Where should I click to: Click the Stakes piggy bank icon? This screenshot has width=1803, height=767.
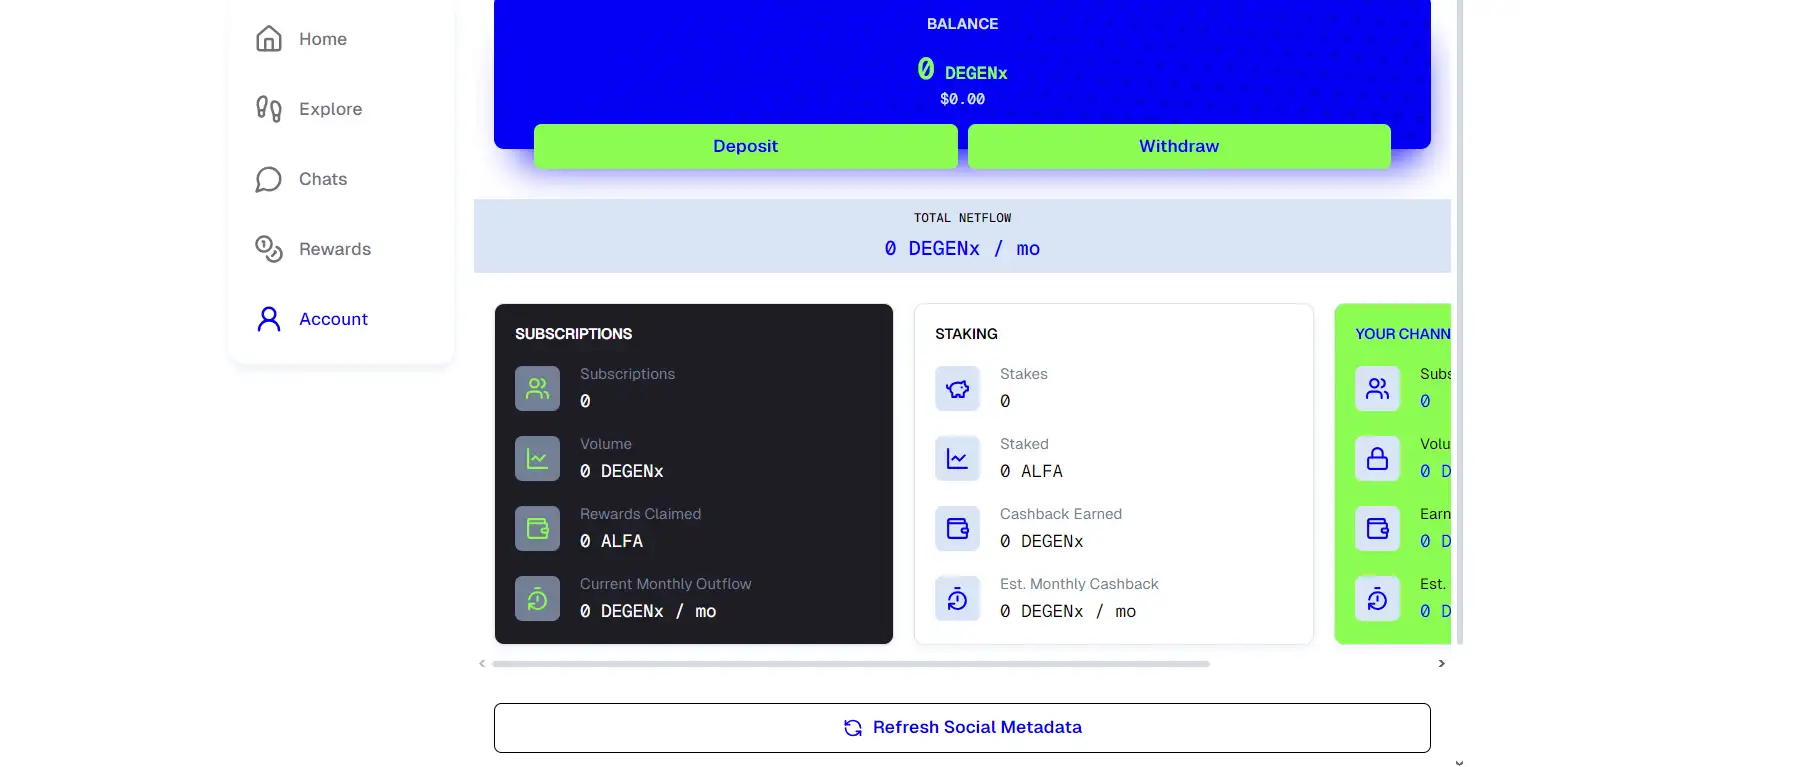[x=957, y=389]
